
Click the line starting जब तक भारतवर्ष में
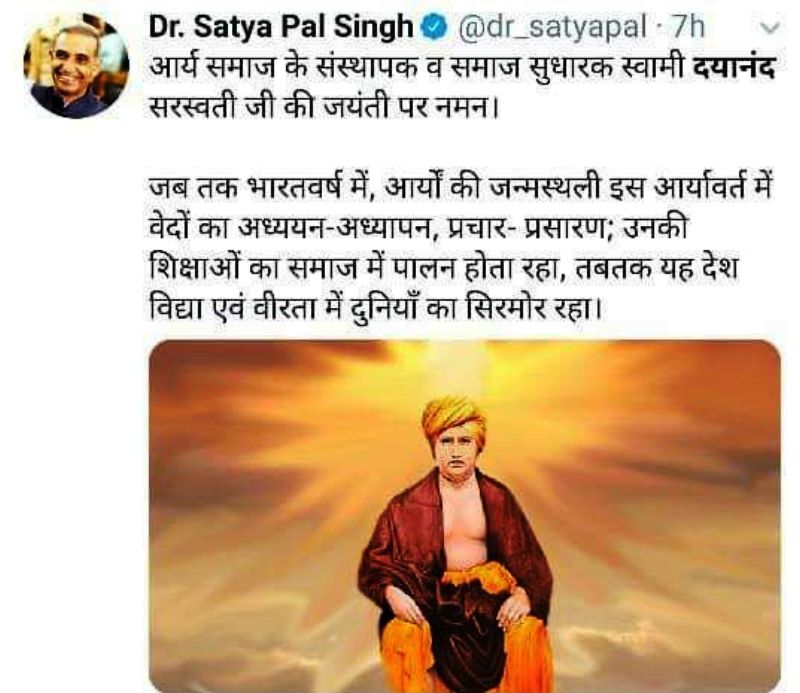pyautogui.click(x=462, y=188)
